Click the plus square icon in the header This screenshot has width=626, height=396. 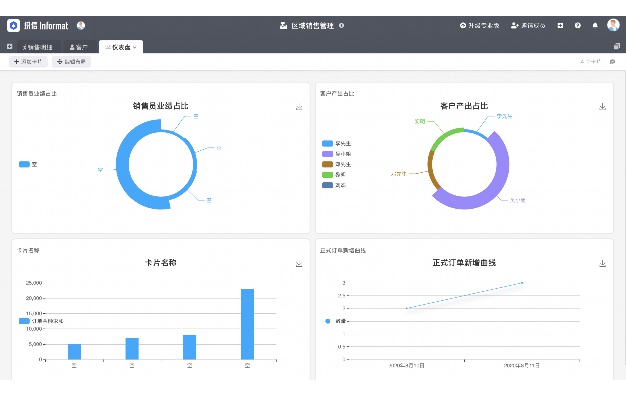[x=561, y=26]
